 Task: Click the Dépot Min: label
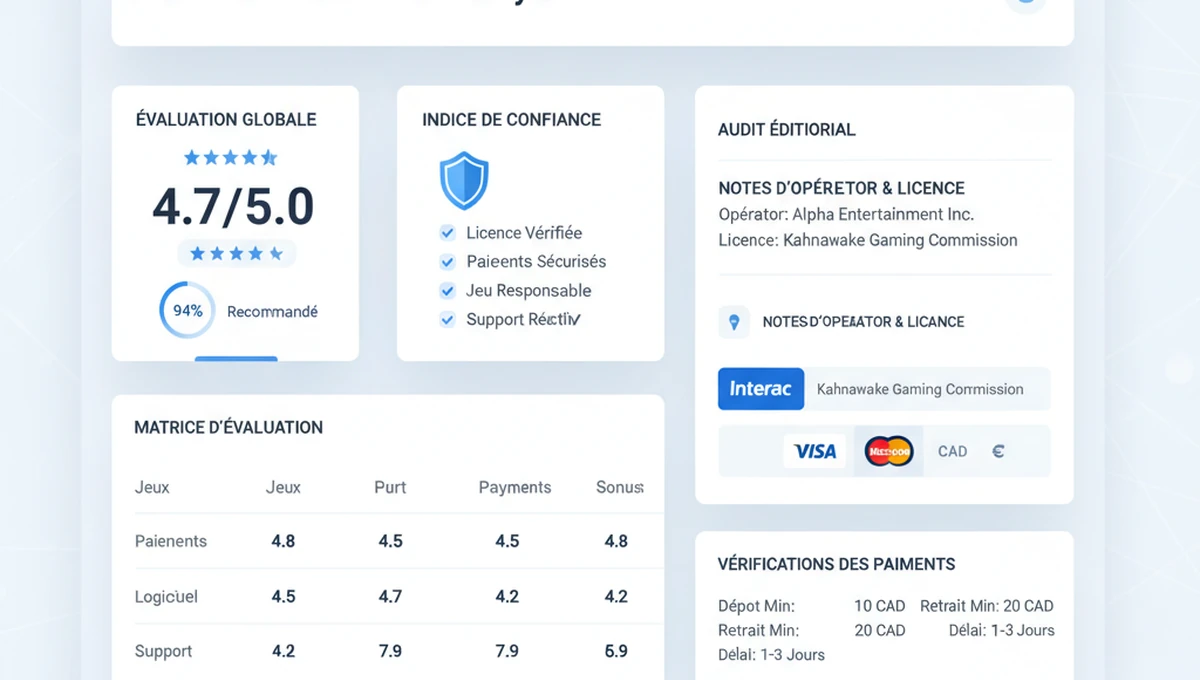coord(757,606)
